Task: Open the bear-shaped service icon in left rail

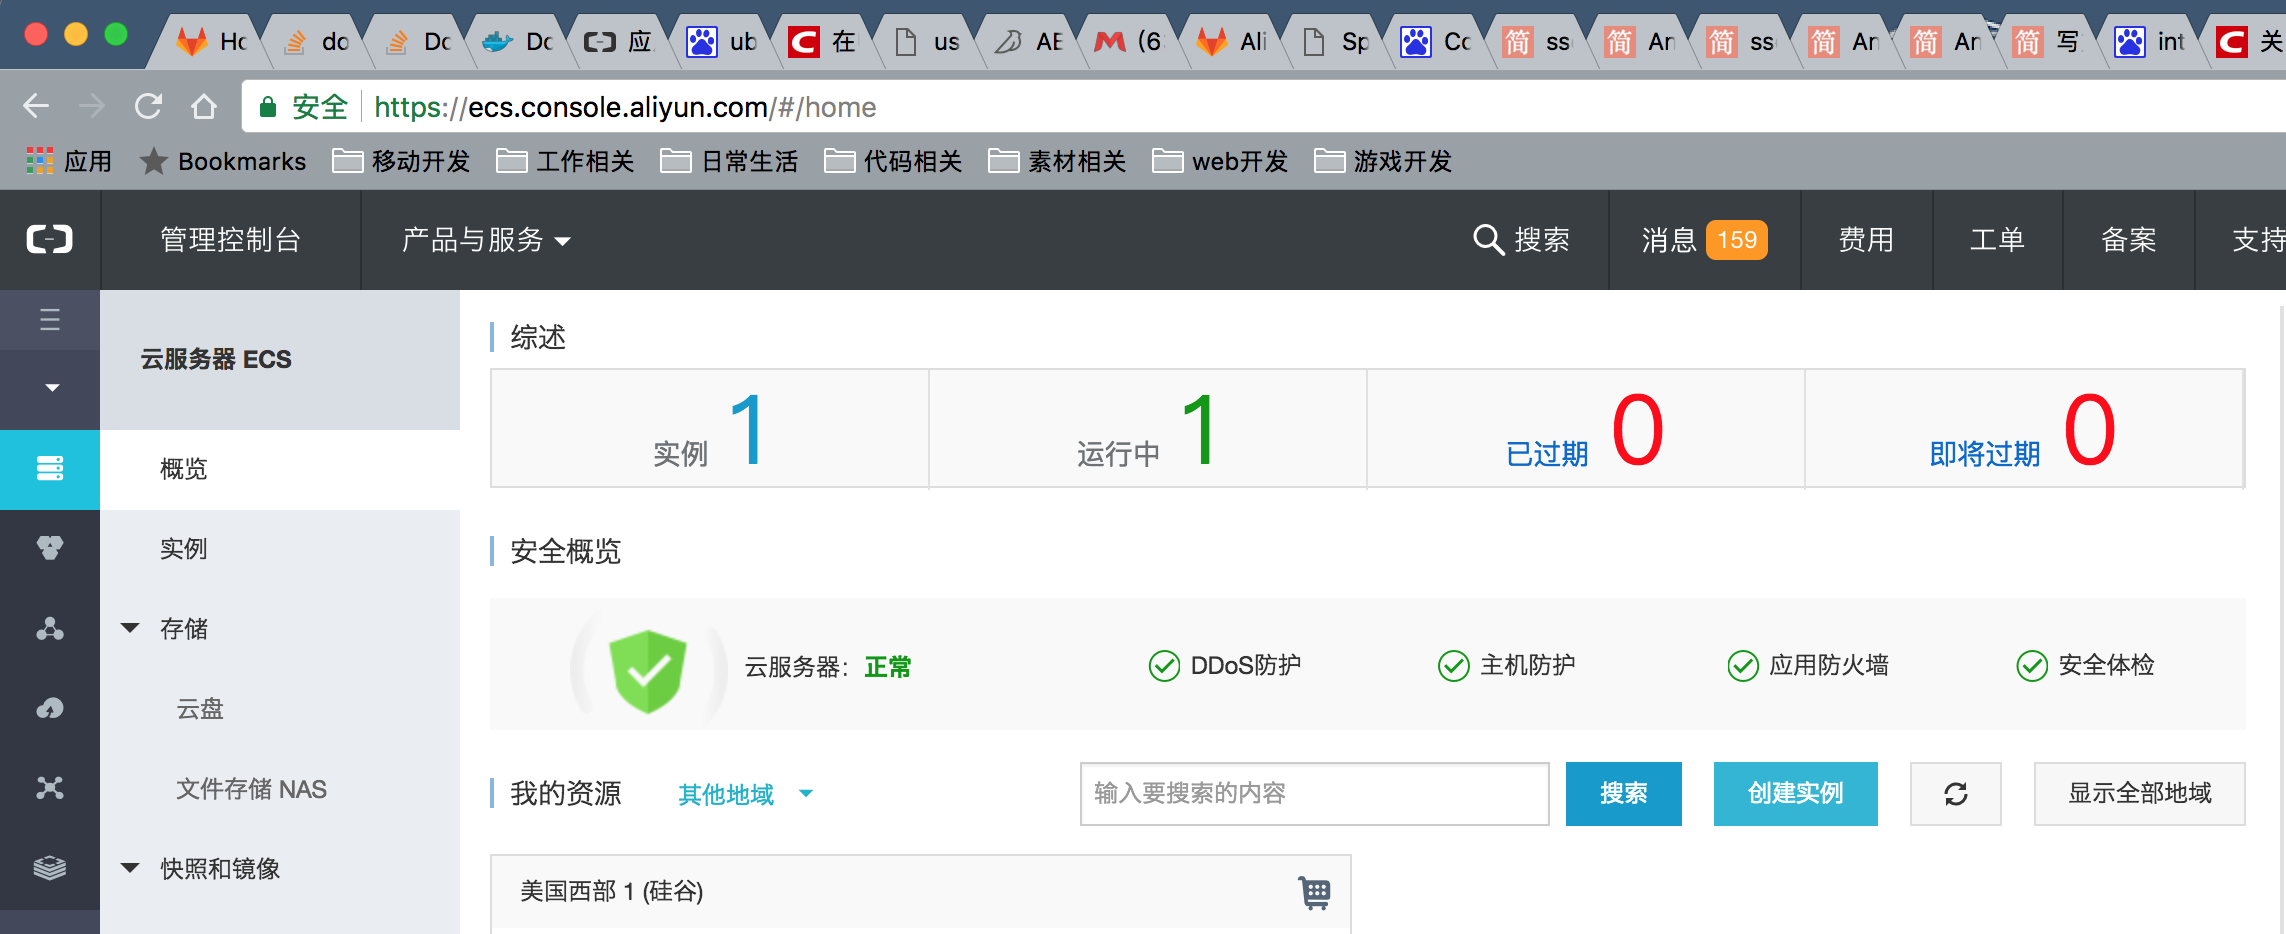Action: 50,548
